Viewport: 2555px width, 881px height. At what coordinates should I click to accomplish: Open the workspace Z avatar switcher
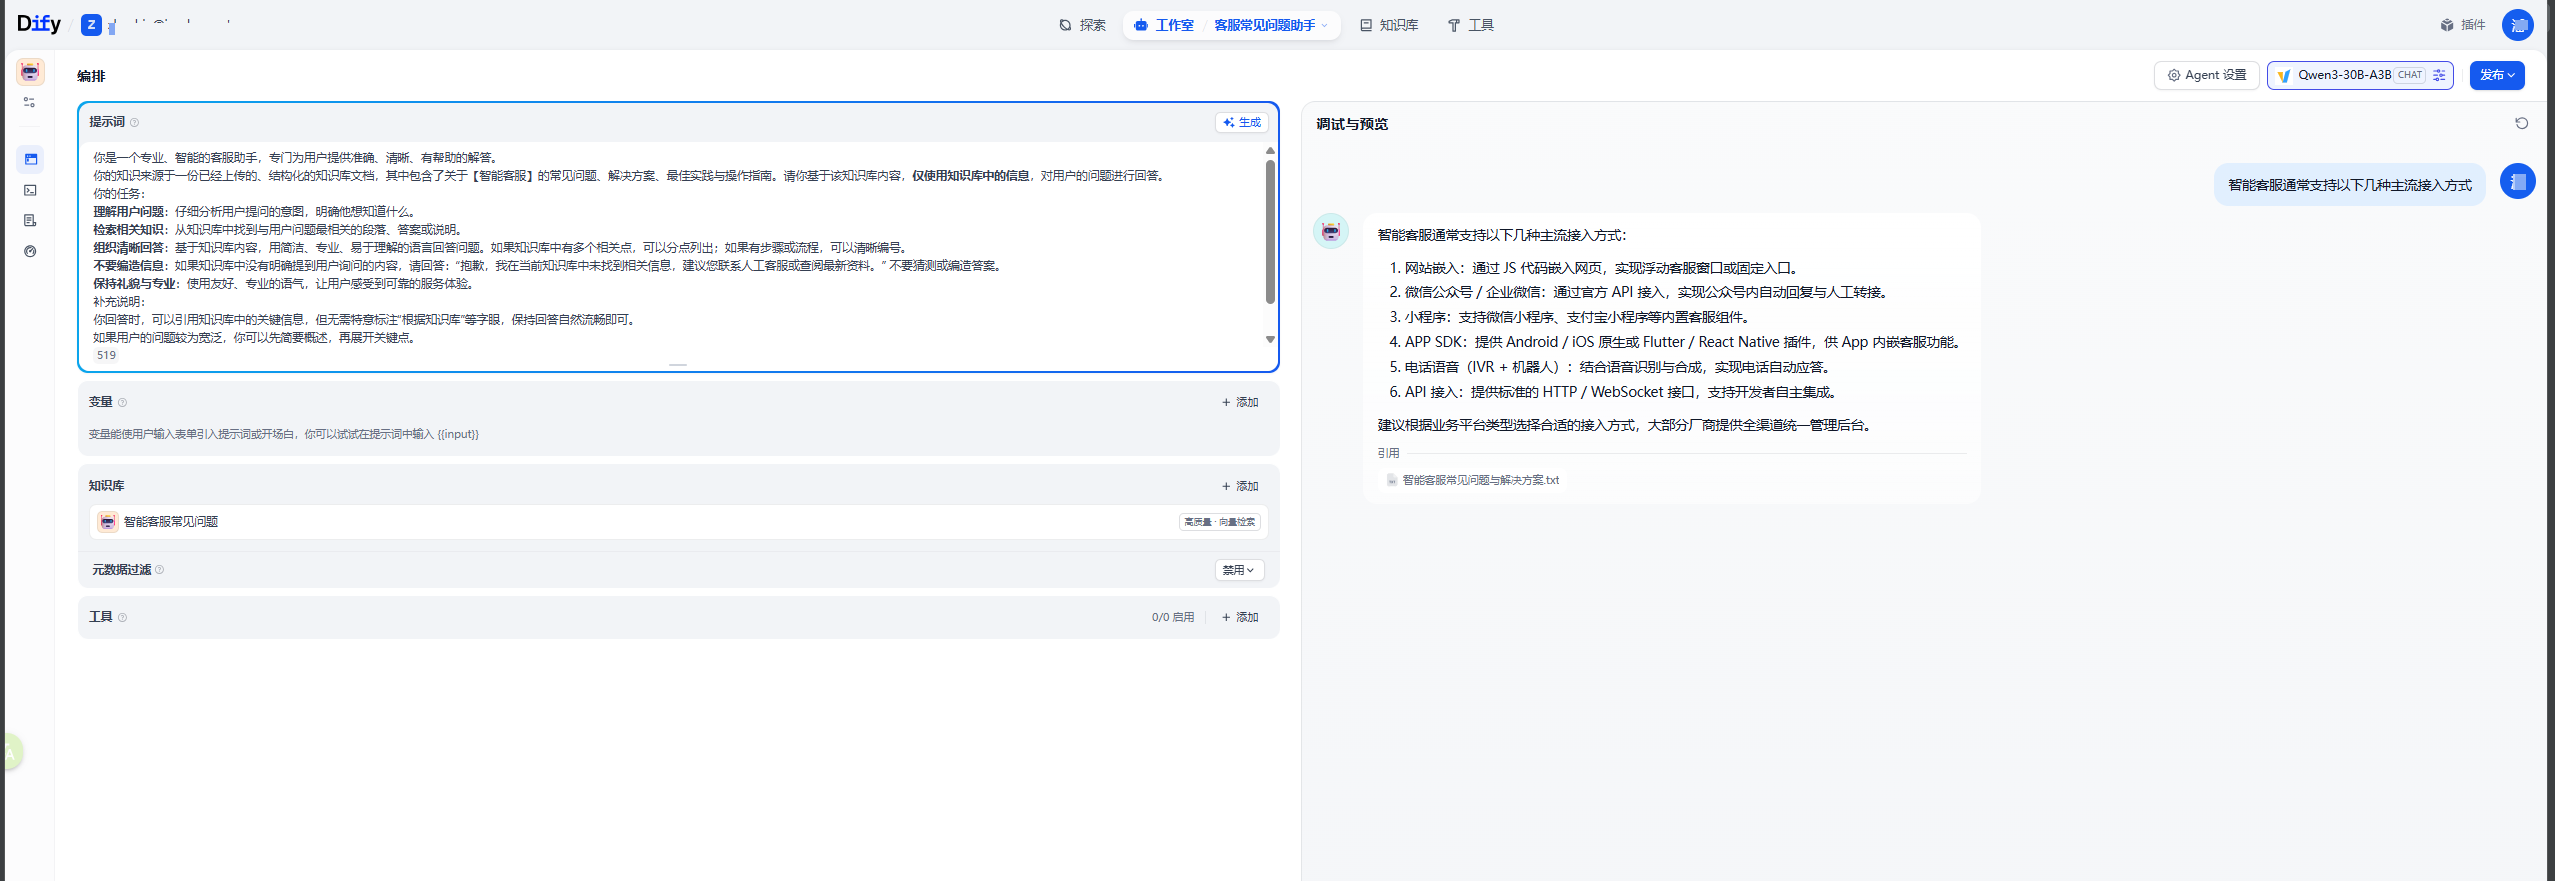(x=91, y=25)
